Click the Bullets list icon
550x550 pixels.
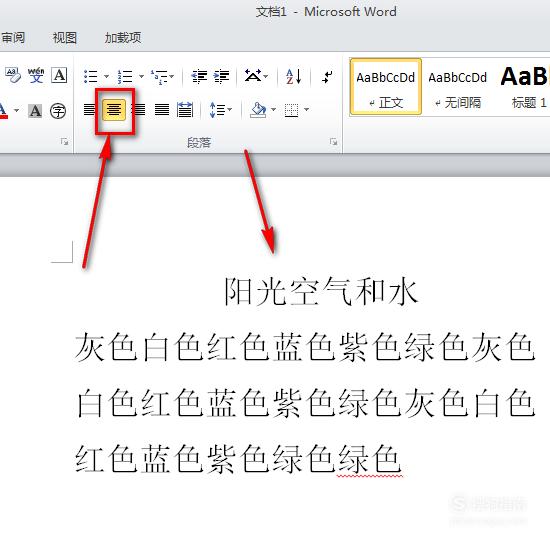pos(90,76)
